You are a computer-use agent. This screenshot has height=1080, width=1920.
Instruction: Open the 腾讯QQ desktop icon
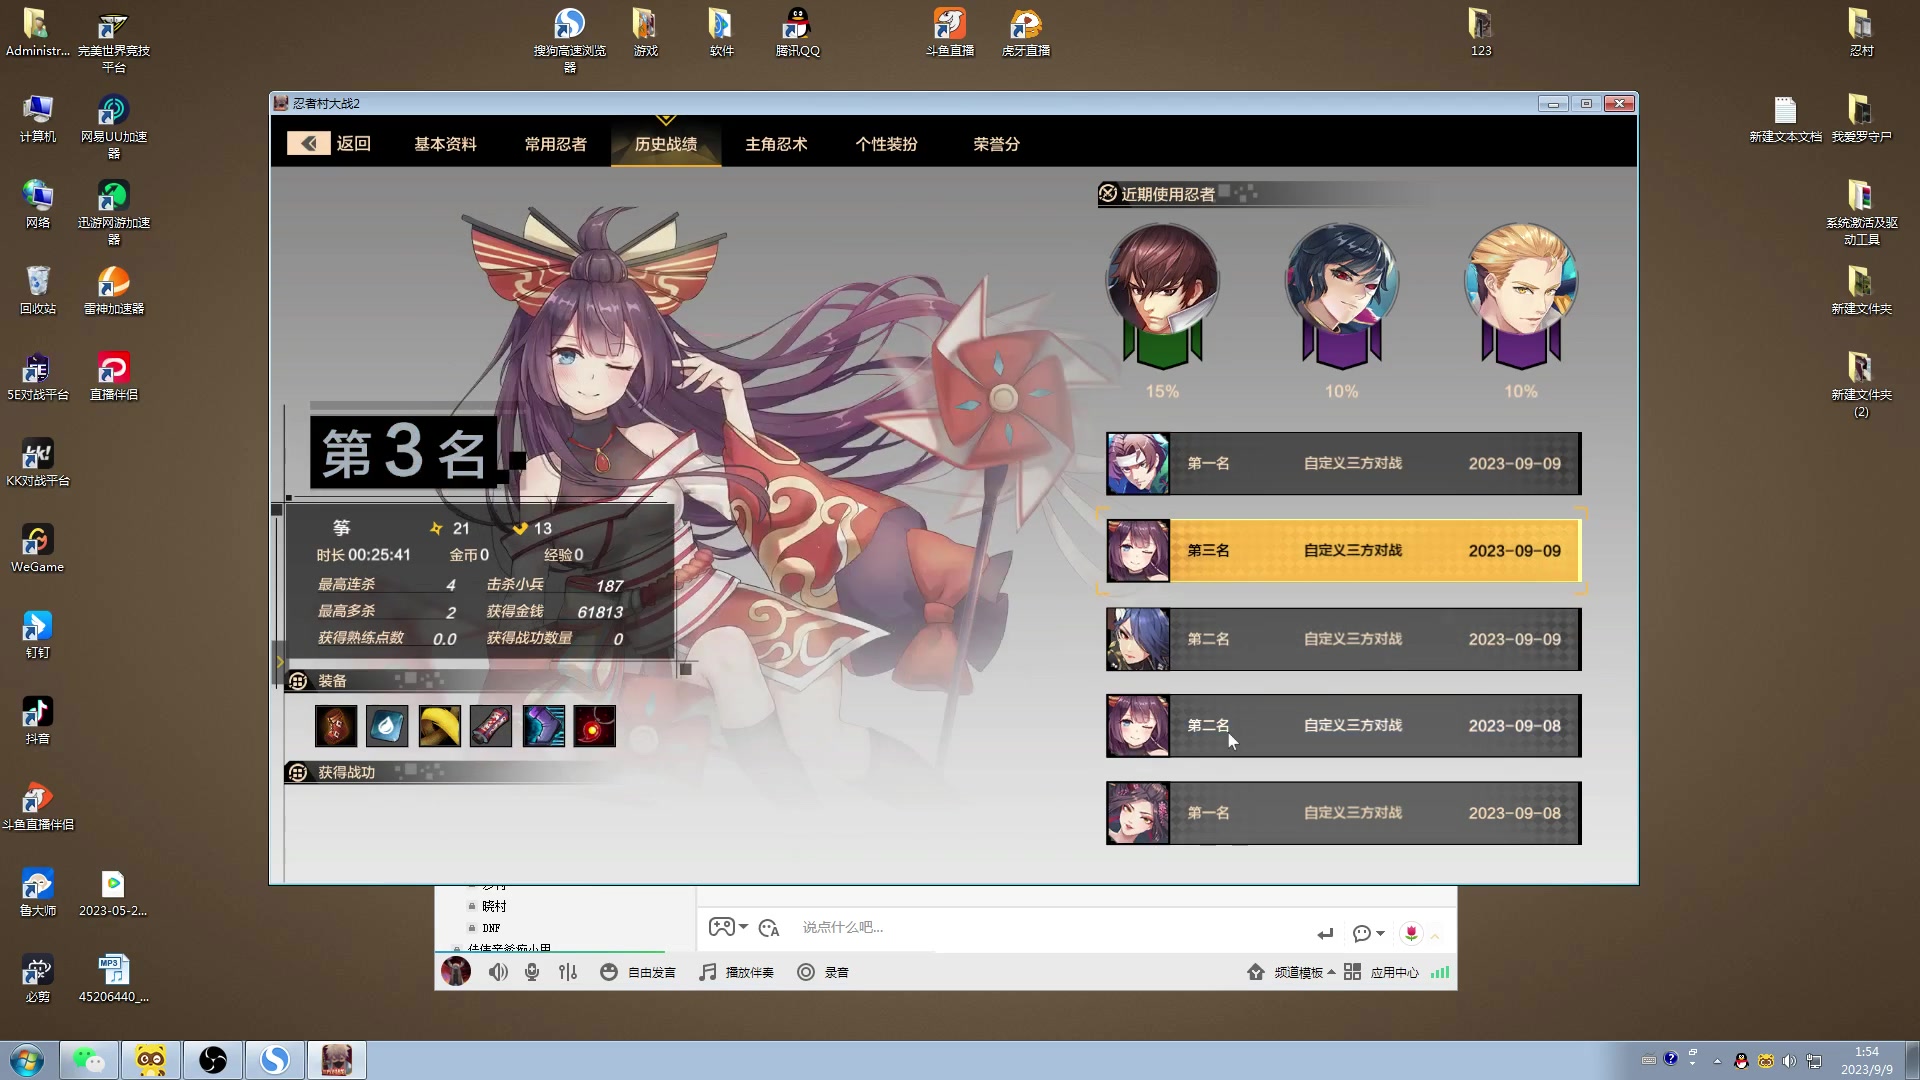[797, 32]
